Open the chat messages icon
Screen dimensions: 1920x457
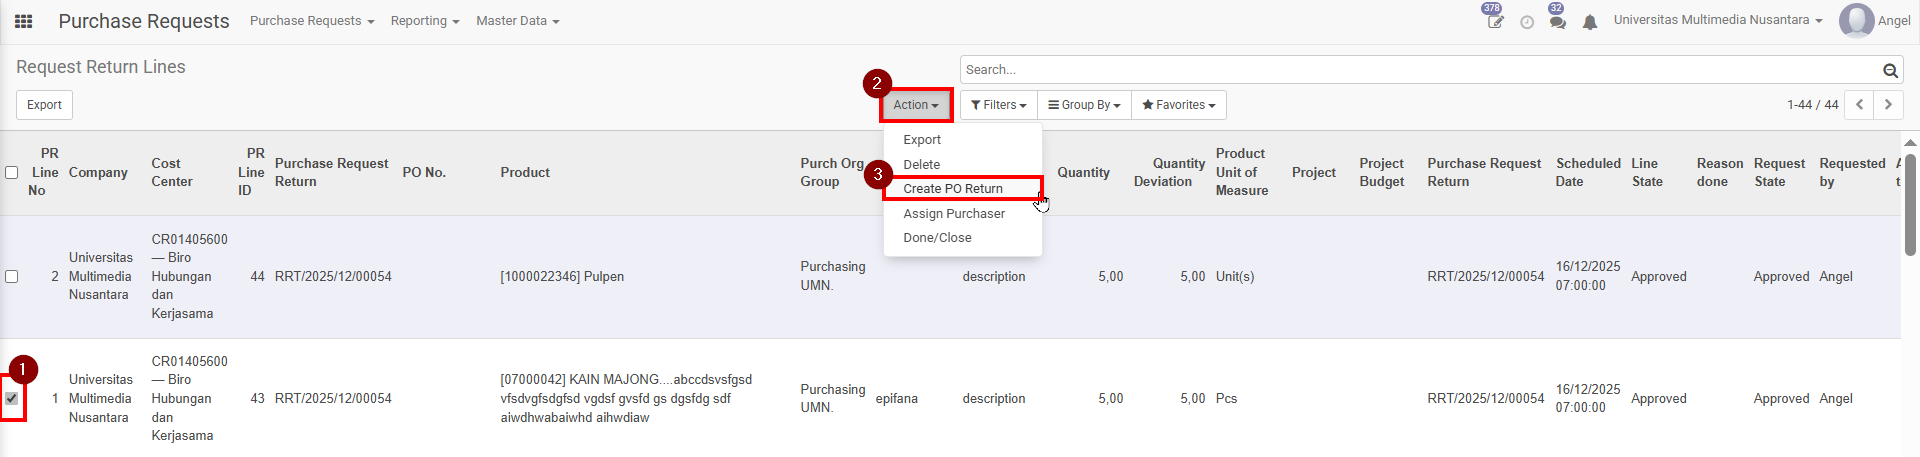click(1557, 22)
